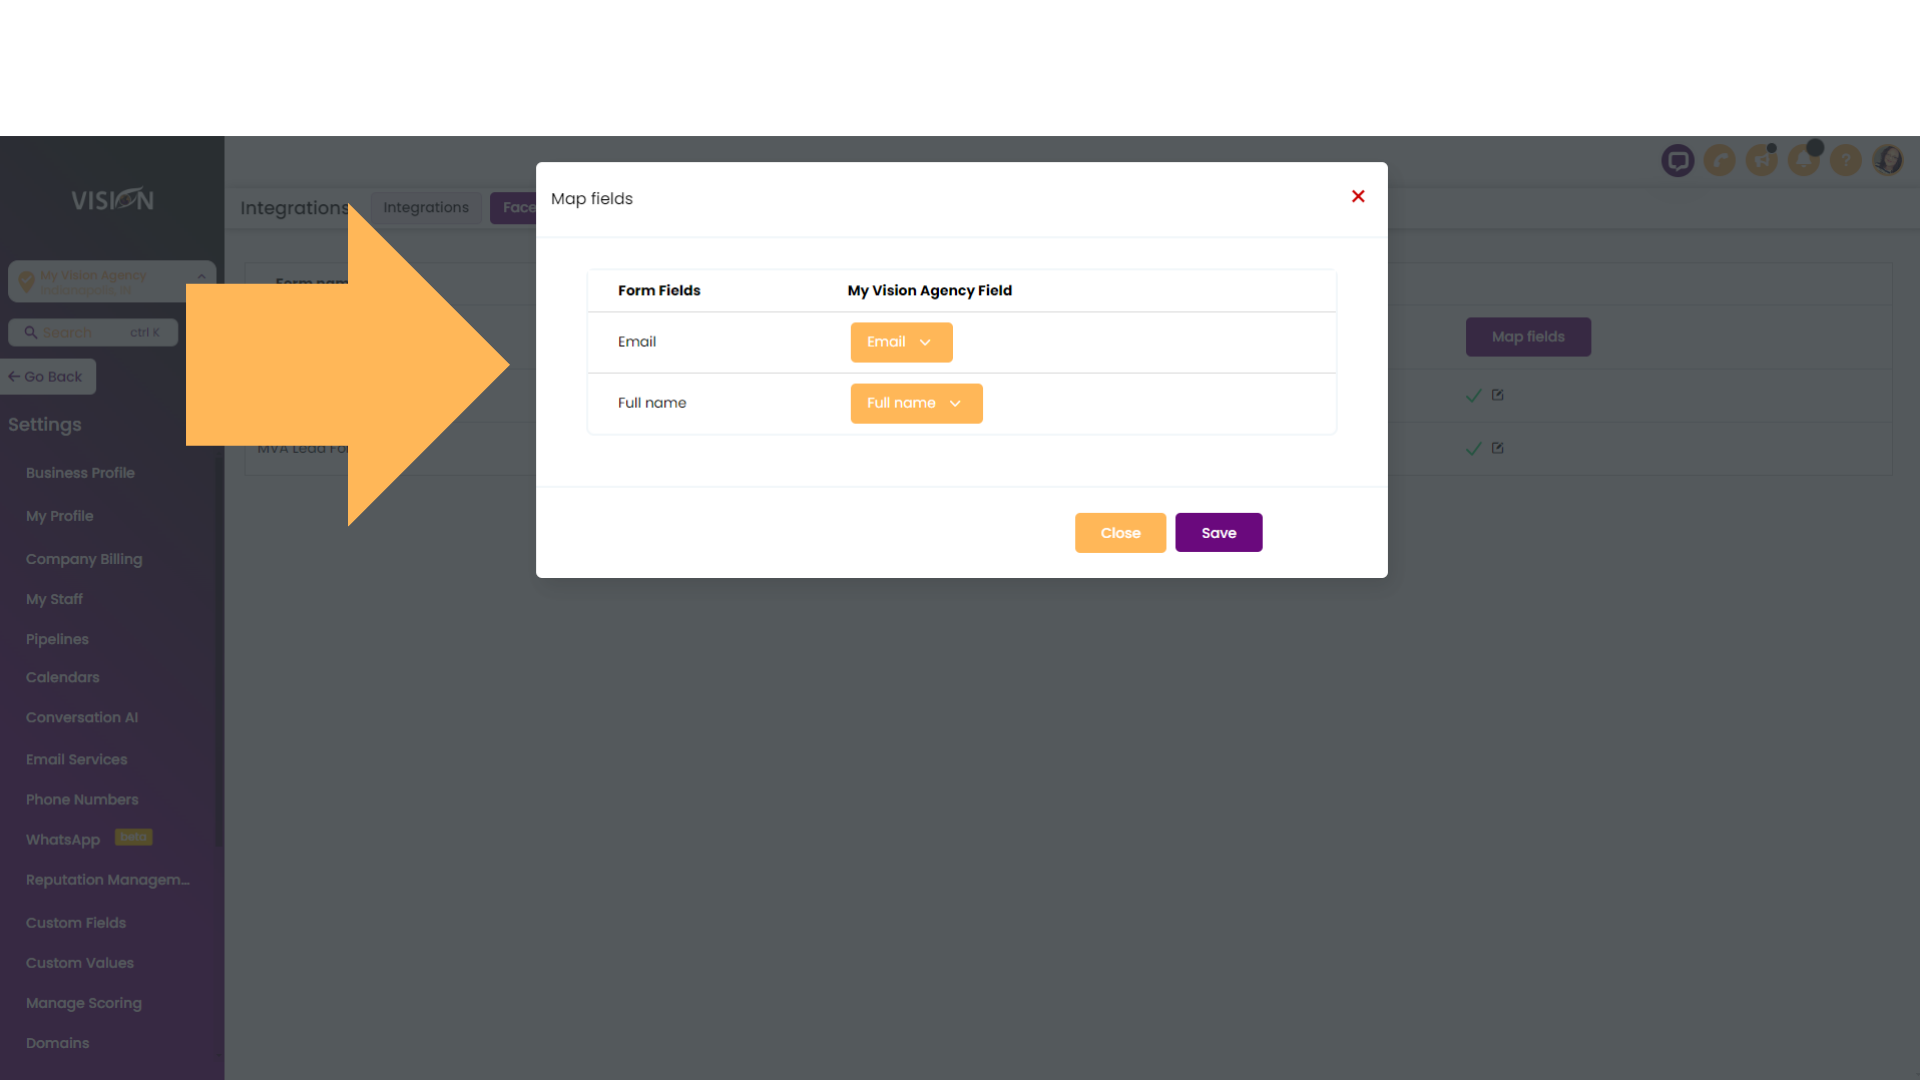Open Company Billing settings
The height and width of the screenshot is (1080, 1920).
click(84, 559)
